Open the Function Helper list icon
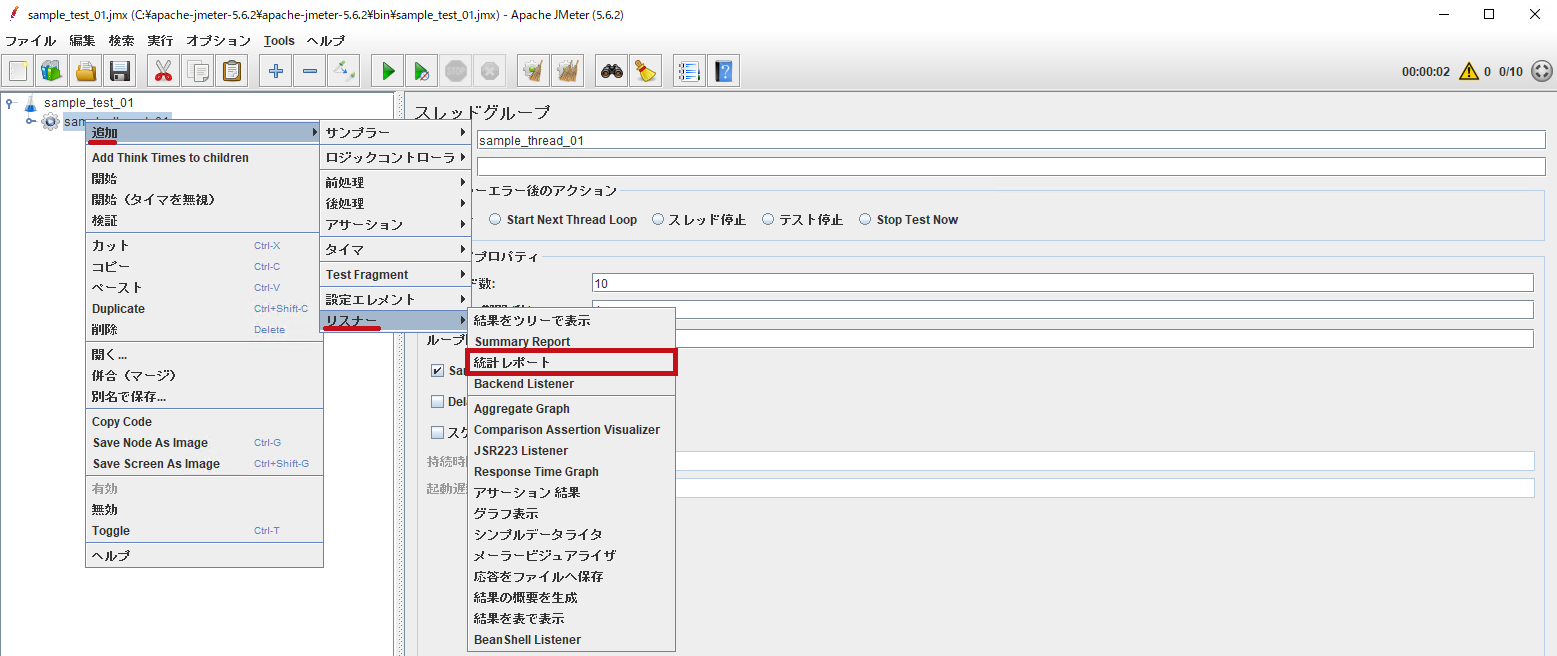This screenshot has width=1557, height=656. (690, 71)
